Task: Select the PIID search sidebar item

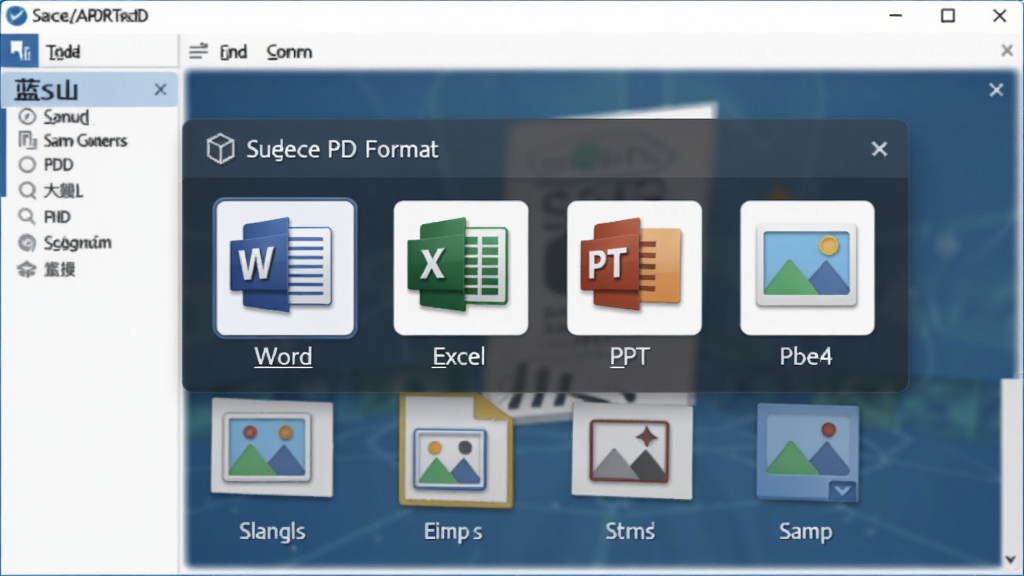Action: pyautogui.click(x=57, y=217)
